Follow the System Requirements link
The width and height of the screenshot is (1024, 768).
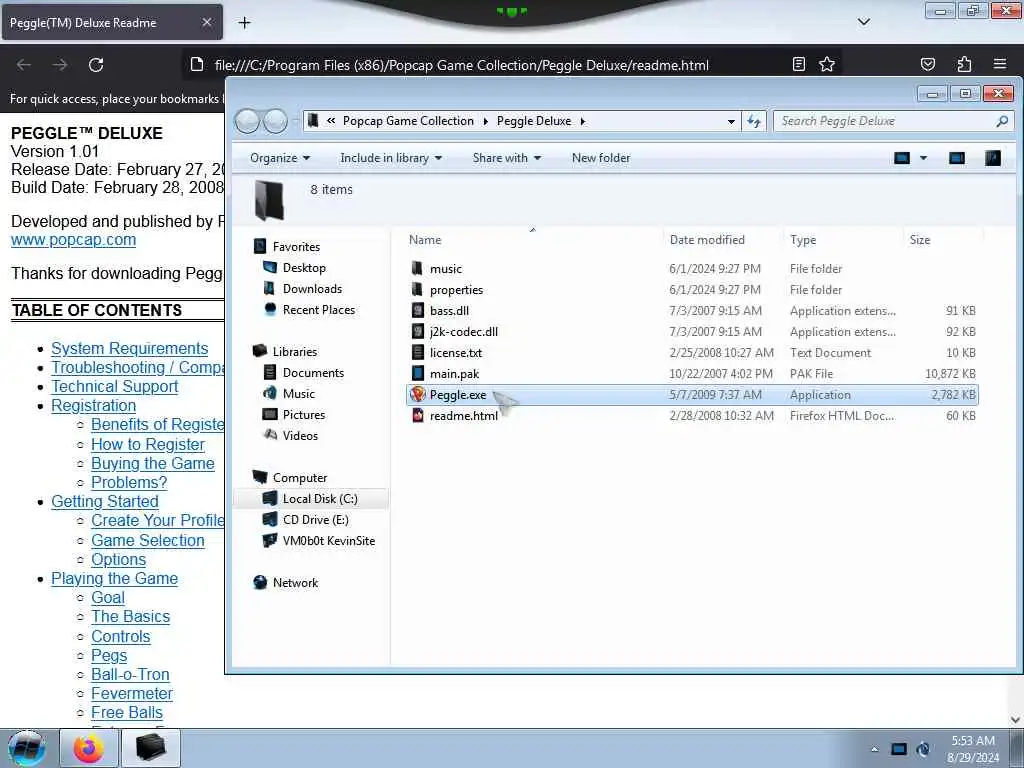(x=129, y=349)
